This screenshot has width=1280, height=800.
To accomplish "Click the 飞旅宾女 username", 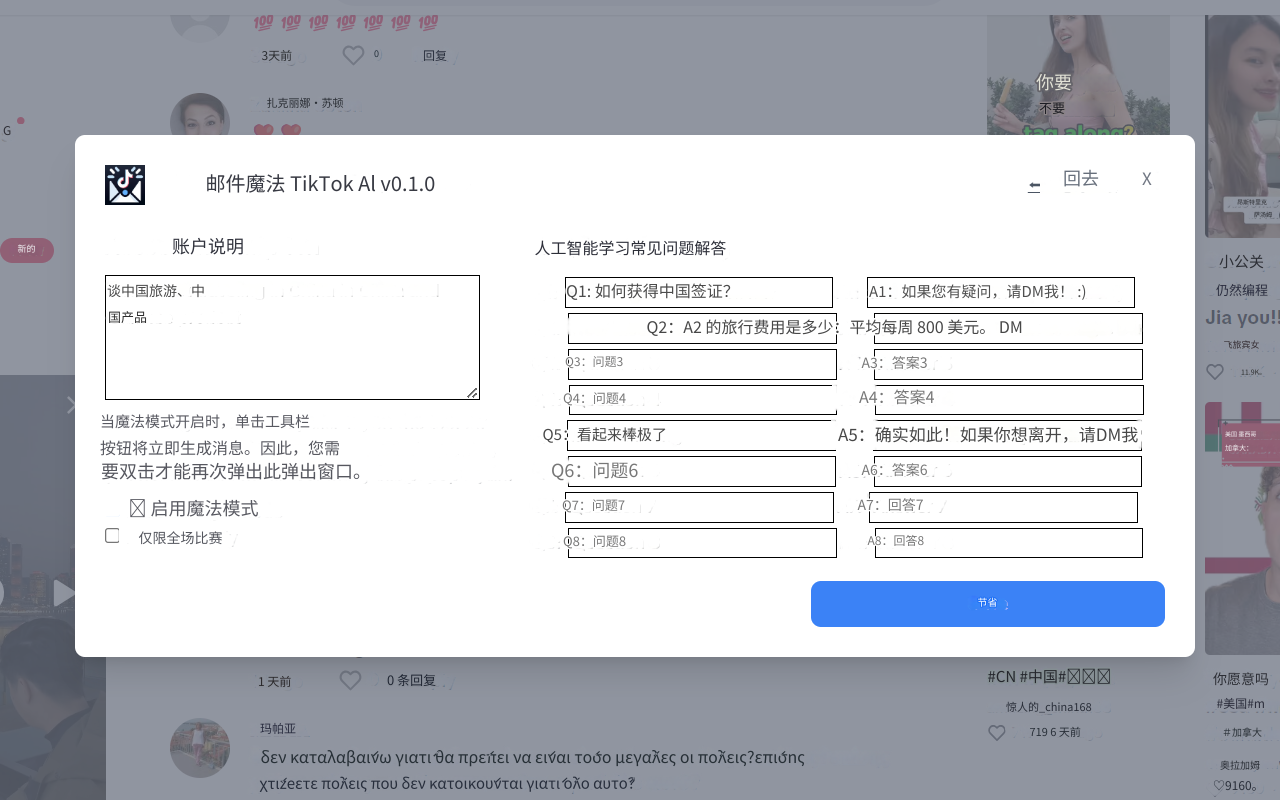I will pos(1242,345).
